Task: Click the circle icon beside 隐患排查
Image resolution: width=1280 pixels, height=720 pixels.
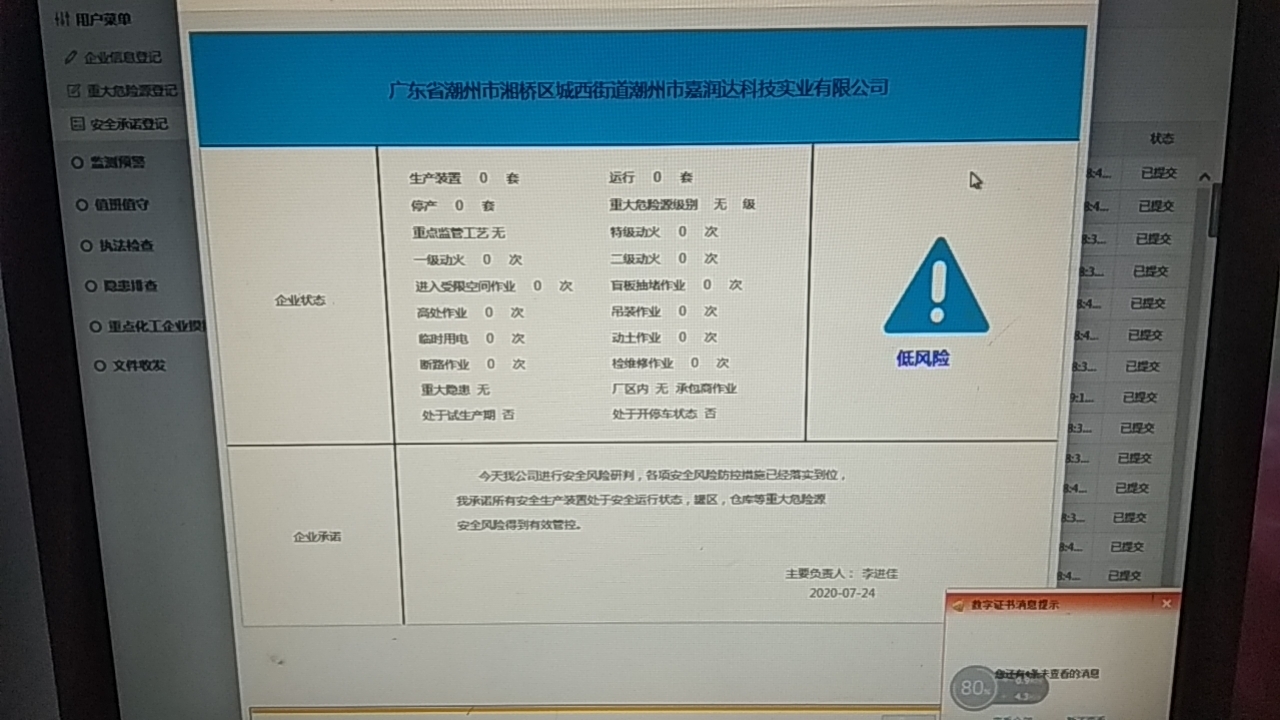Action: point(91,286)
